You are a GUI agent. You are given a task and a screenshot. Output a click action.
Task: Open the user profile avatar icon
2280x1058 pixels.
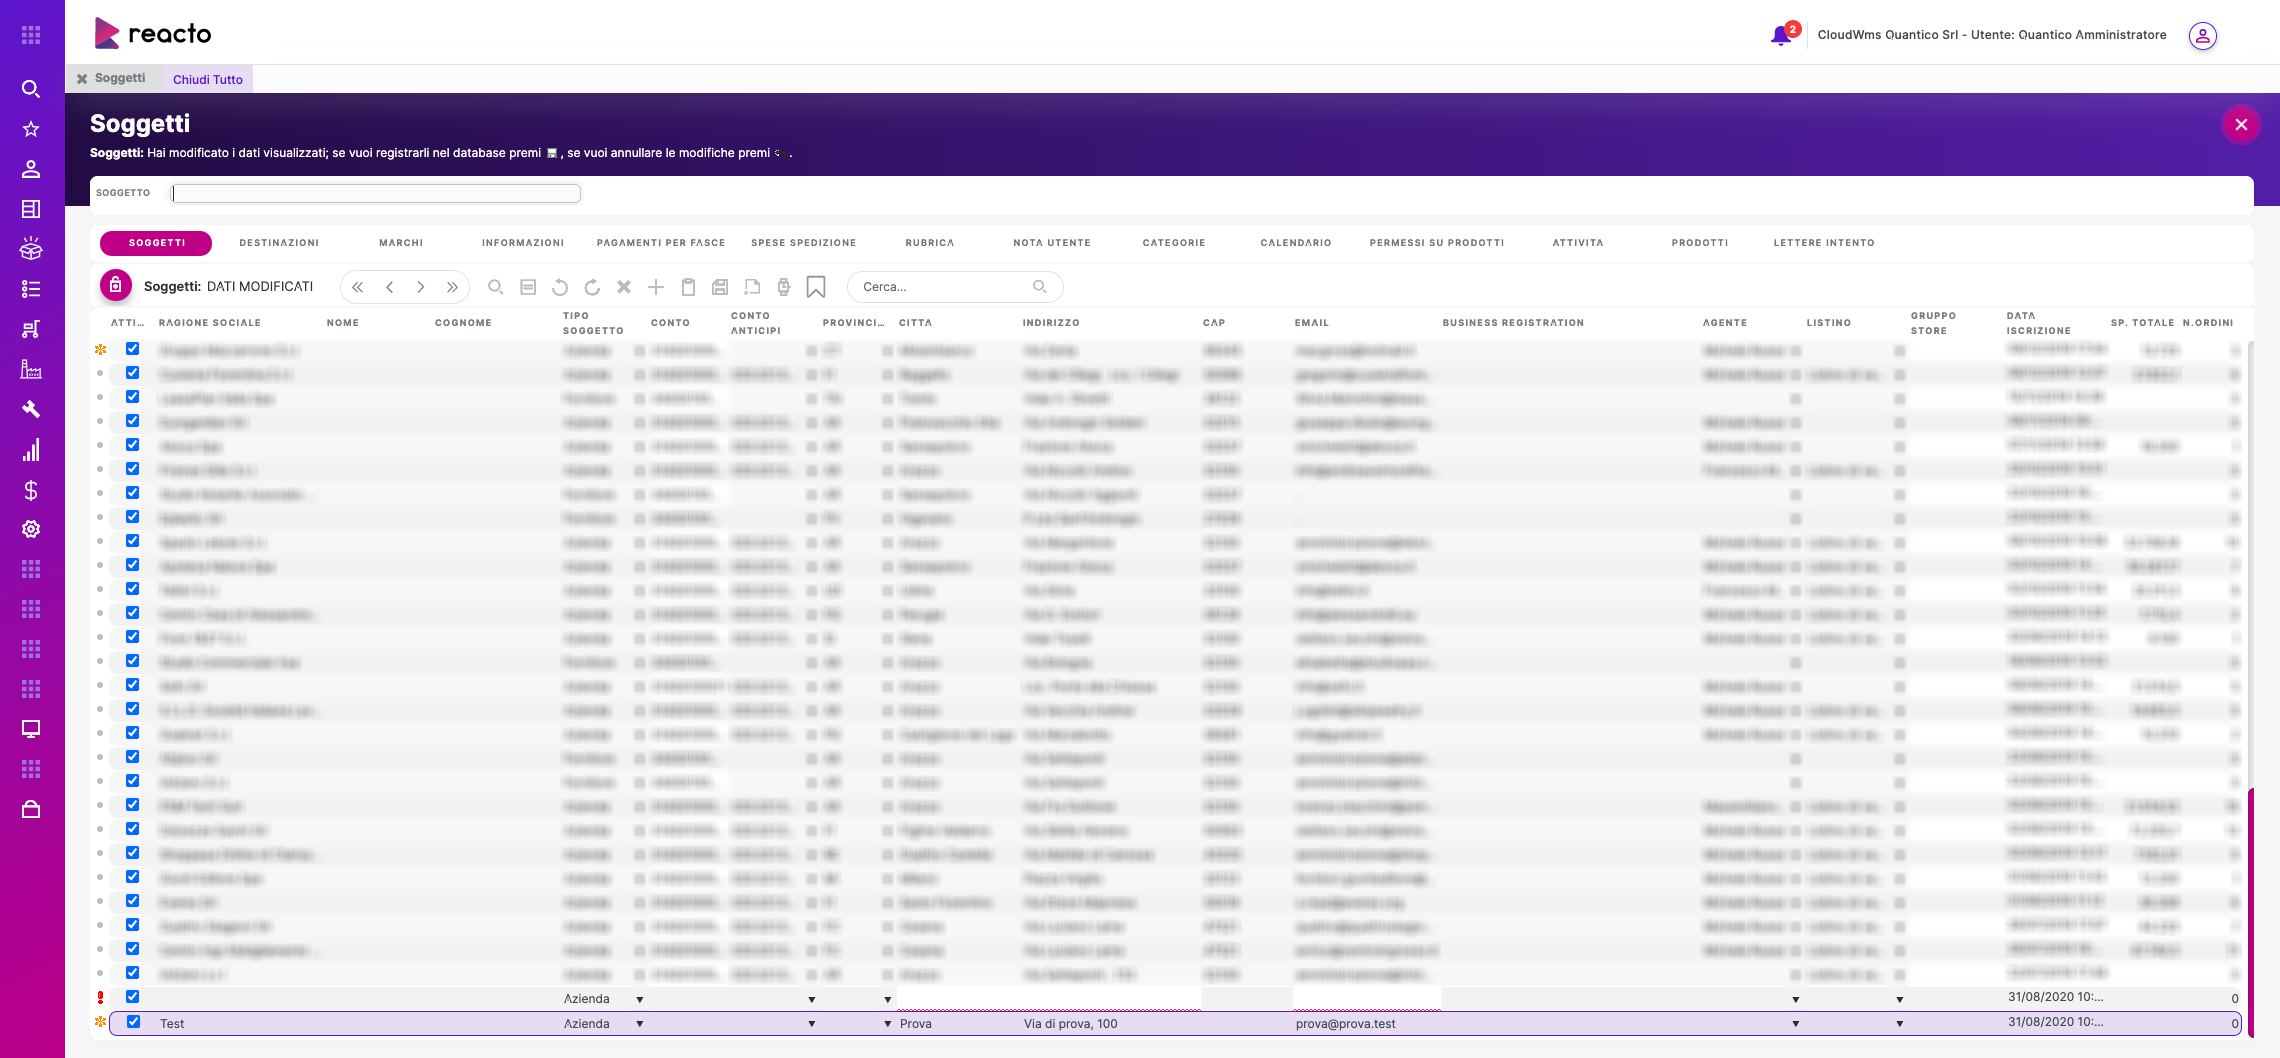pos(2202,35)
